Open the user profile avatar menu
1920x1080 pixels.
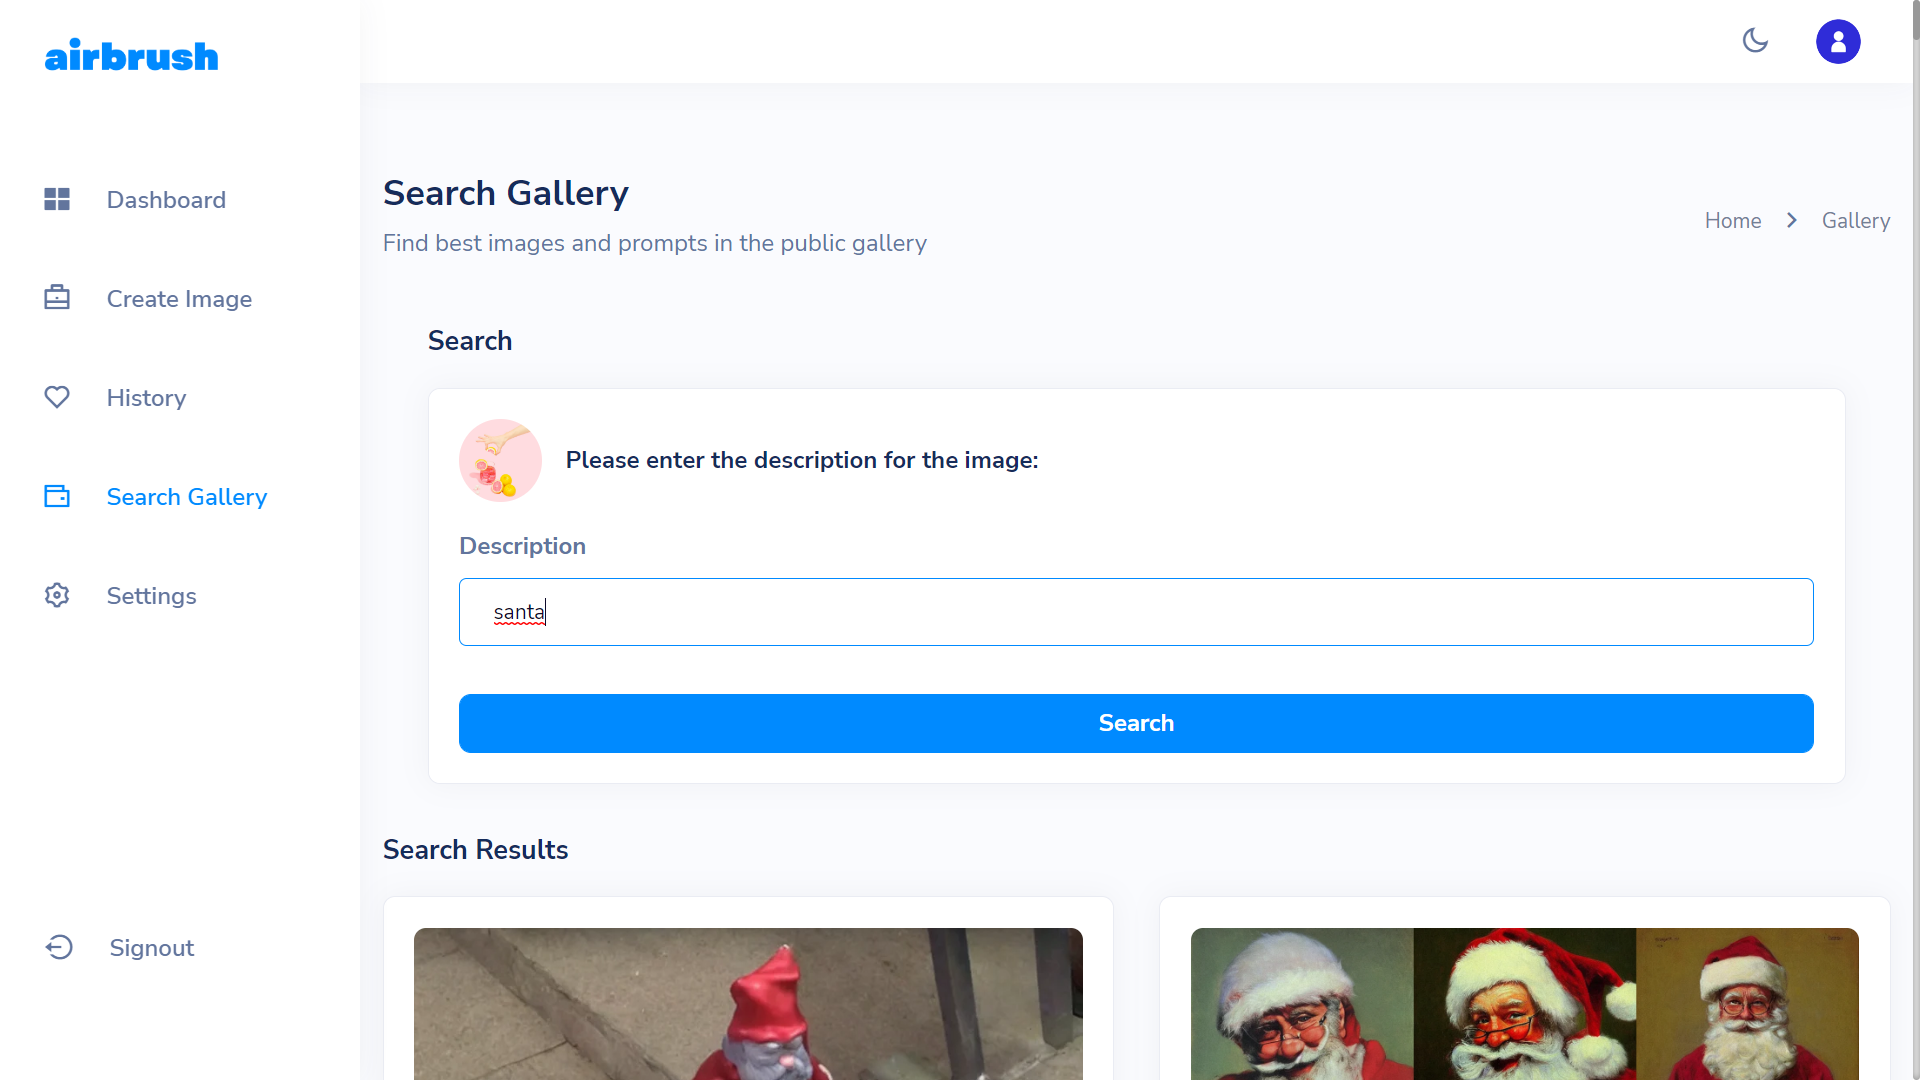coord(1838,42)
